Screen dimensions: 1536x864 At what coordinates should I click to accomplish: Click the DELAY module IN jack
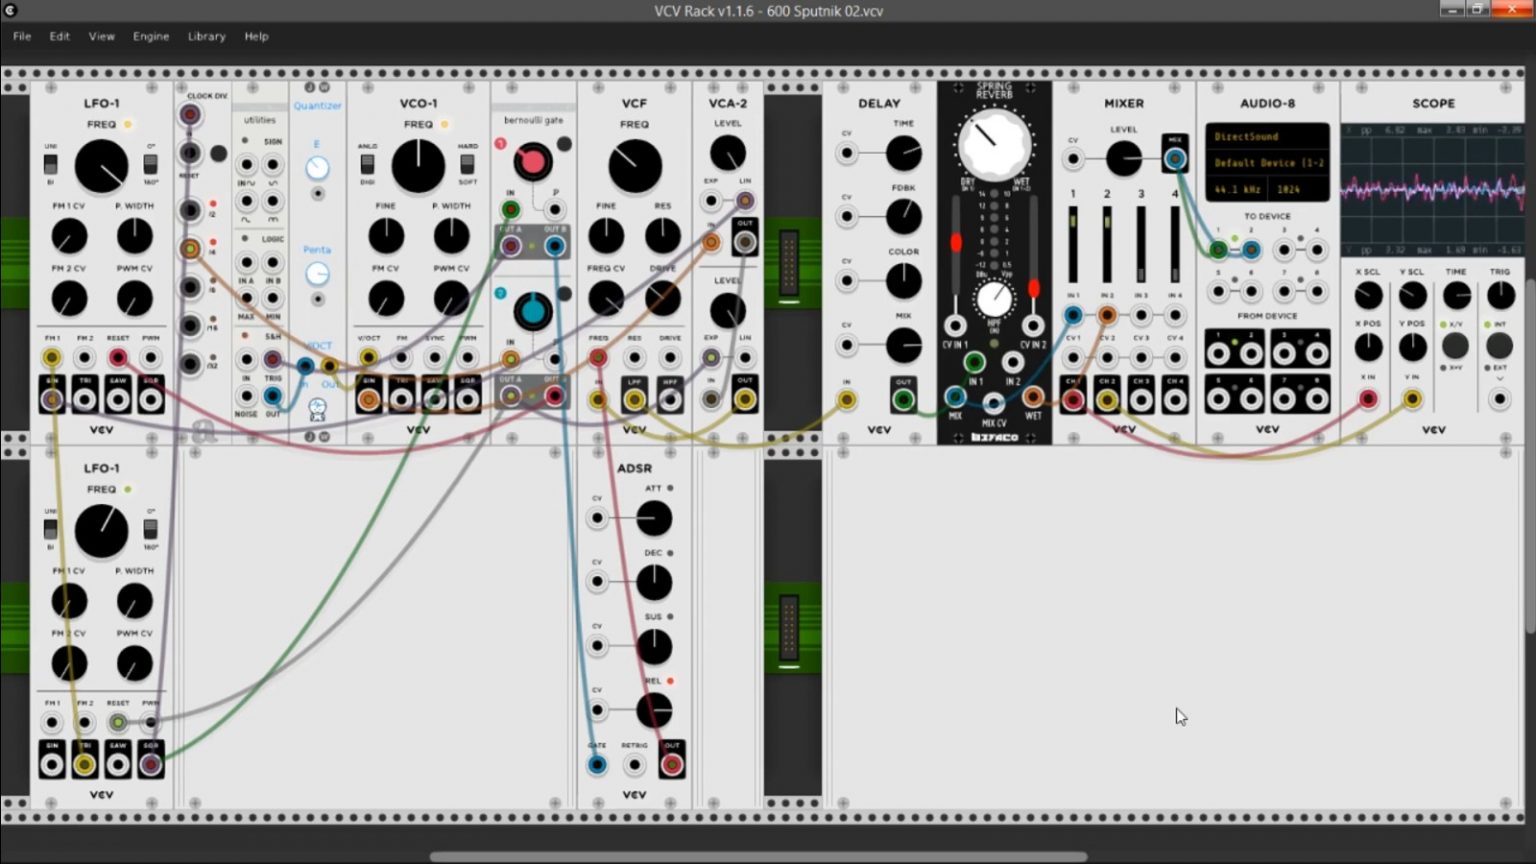847,400
